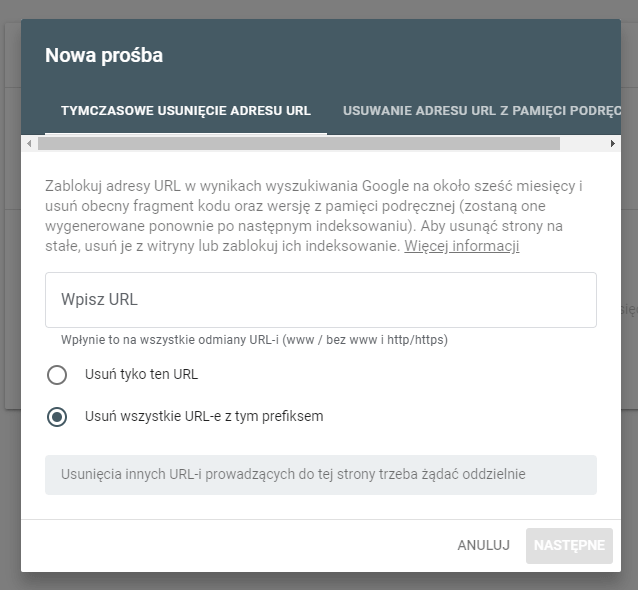Click the dimmed background below the dialog

(320, 581)
